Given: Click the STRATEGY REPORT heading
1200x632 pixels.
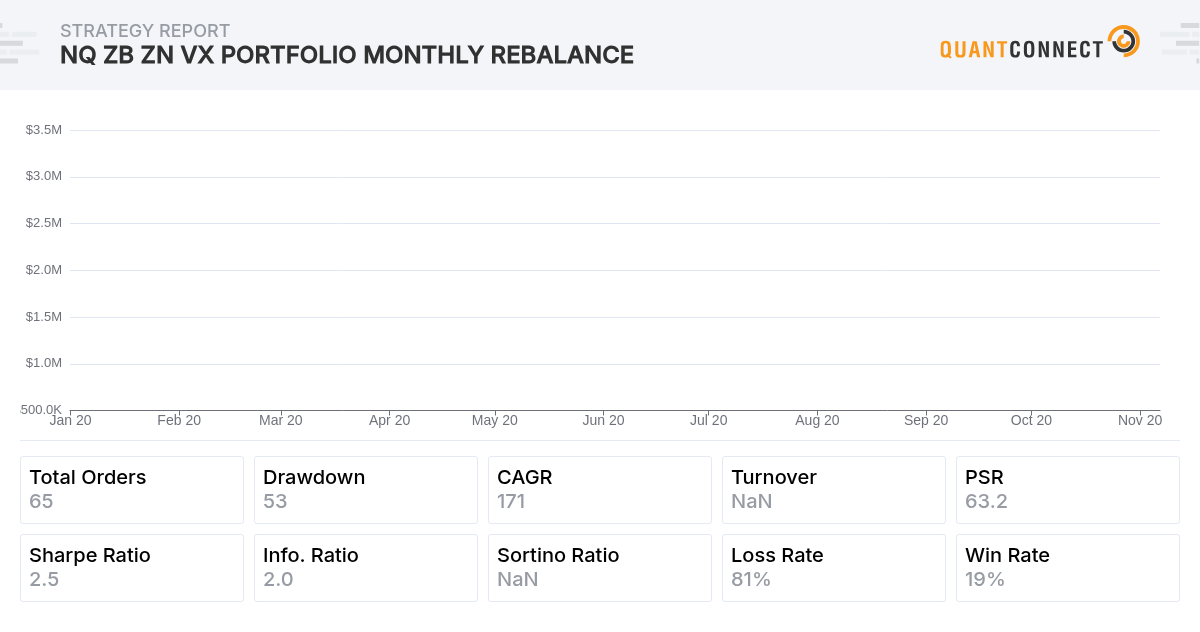Looking at the screenshot, I should [x=145, y=31].
